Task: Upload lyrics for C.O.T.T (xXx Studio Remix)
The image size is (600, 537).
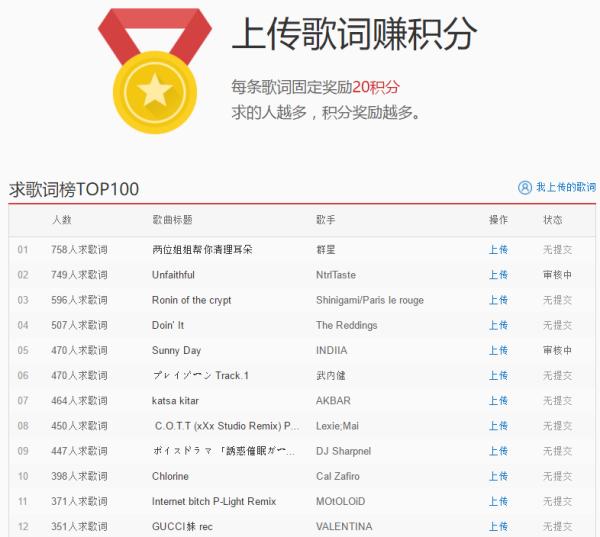Action: coord(498,426)
